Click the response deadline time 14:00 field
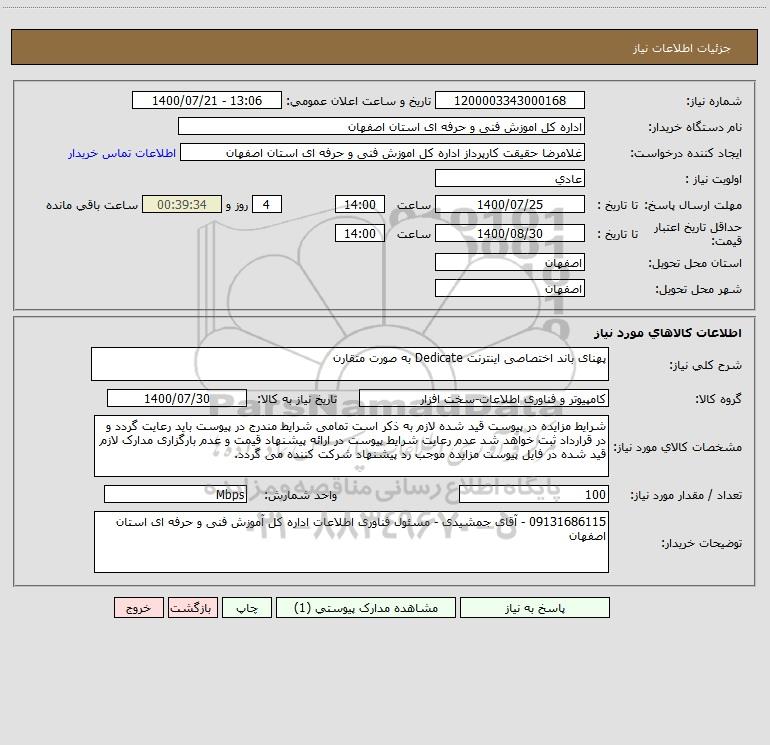This screenshot has height=745, width=770. point(360,204)
